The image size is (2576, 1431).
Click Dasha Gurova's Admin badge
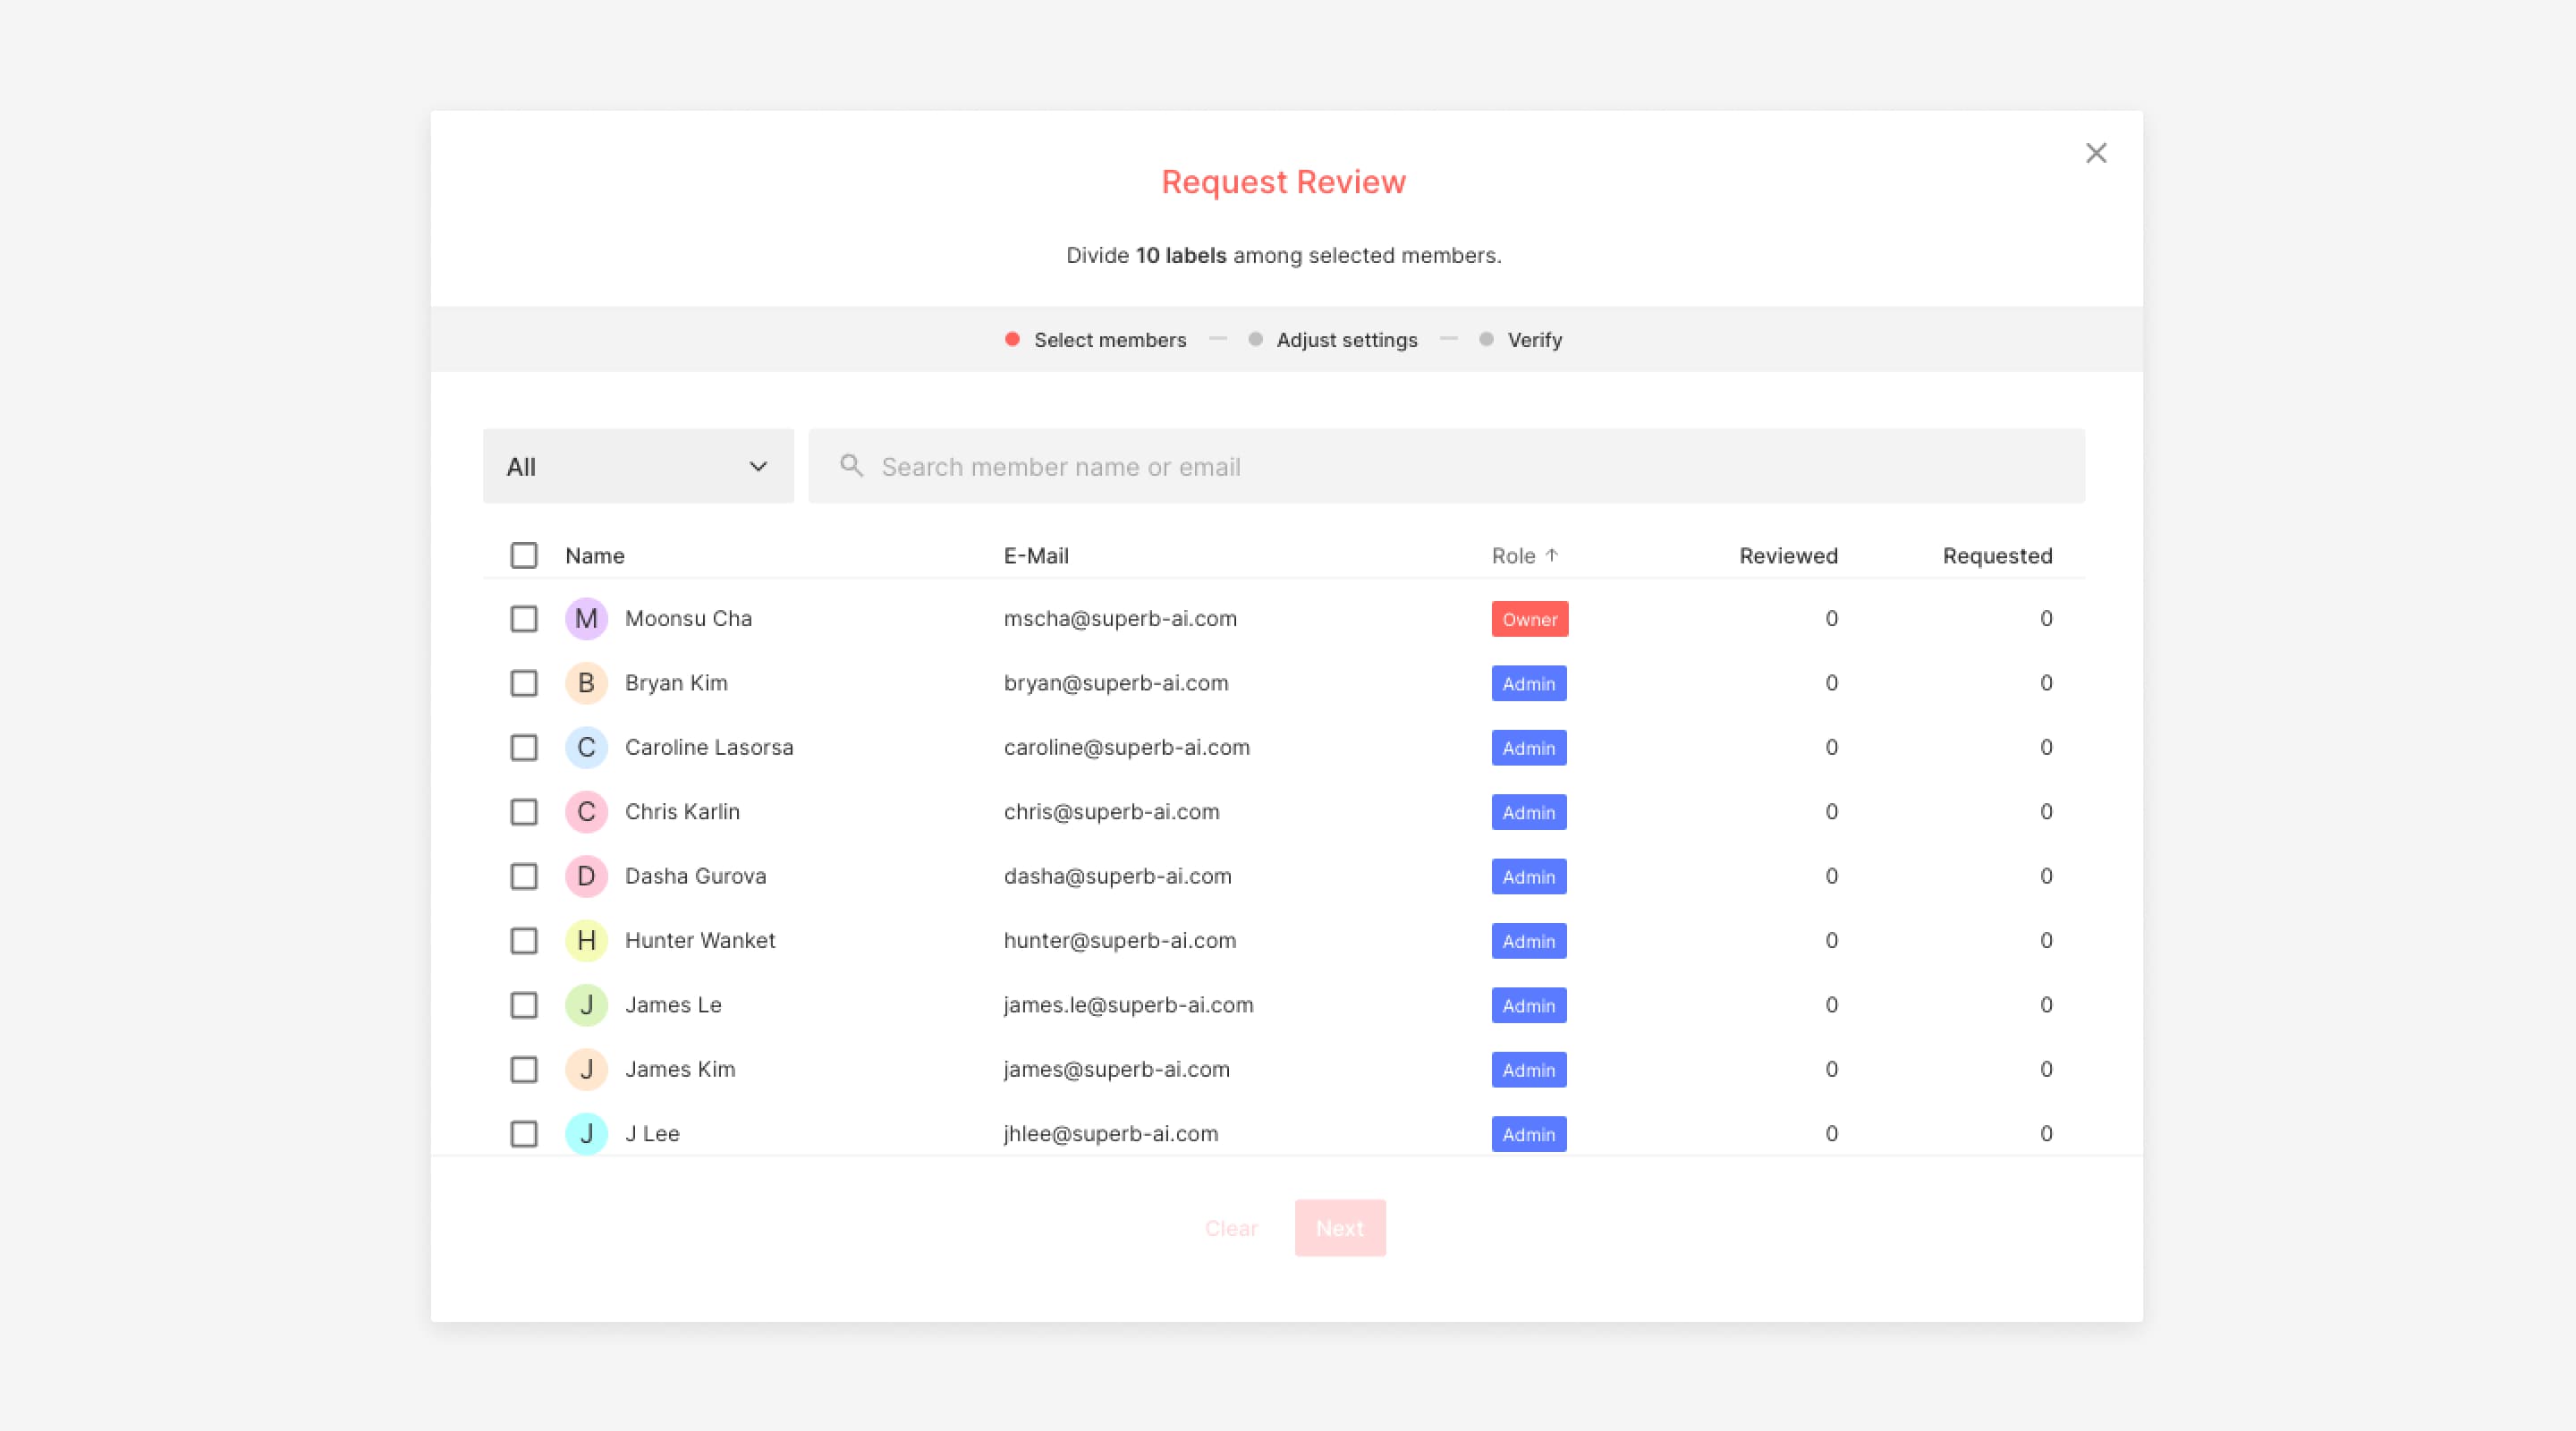click(x=1529, y=877)
